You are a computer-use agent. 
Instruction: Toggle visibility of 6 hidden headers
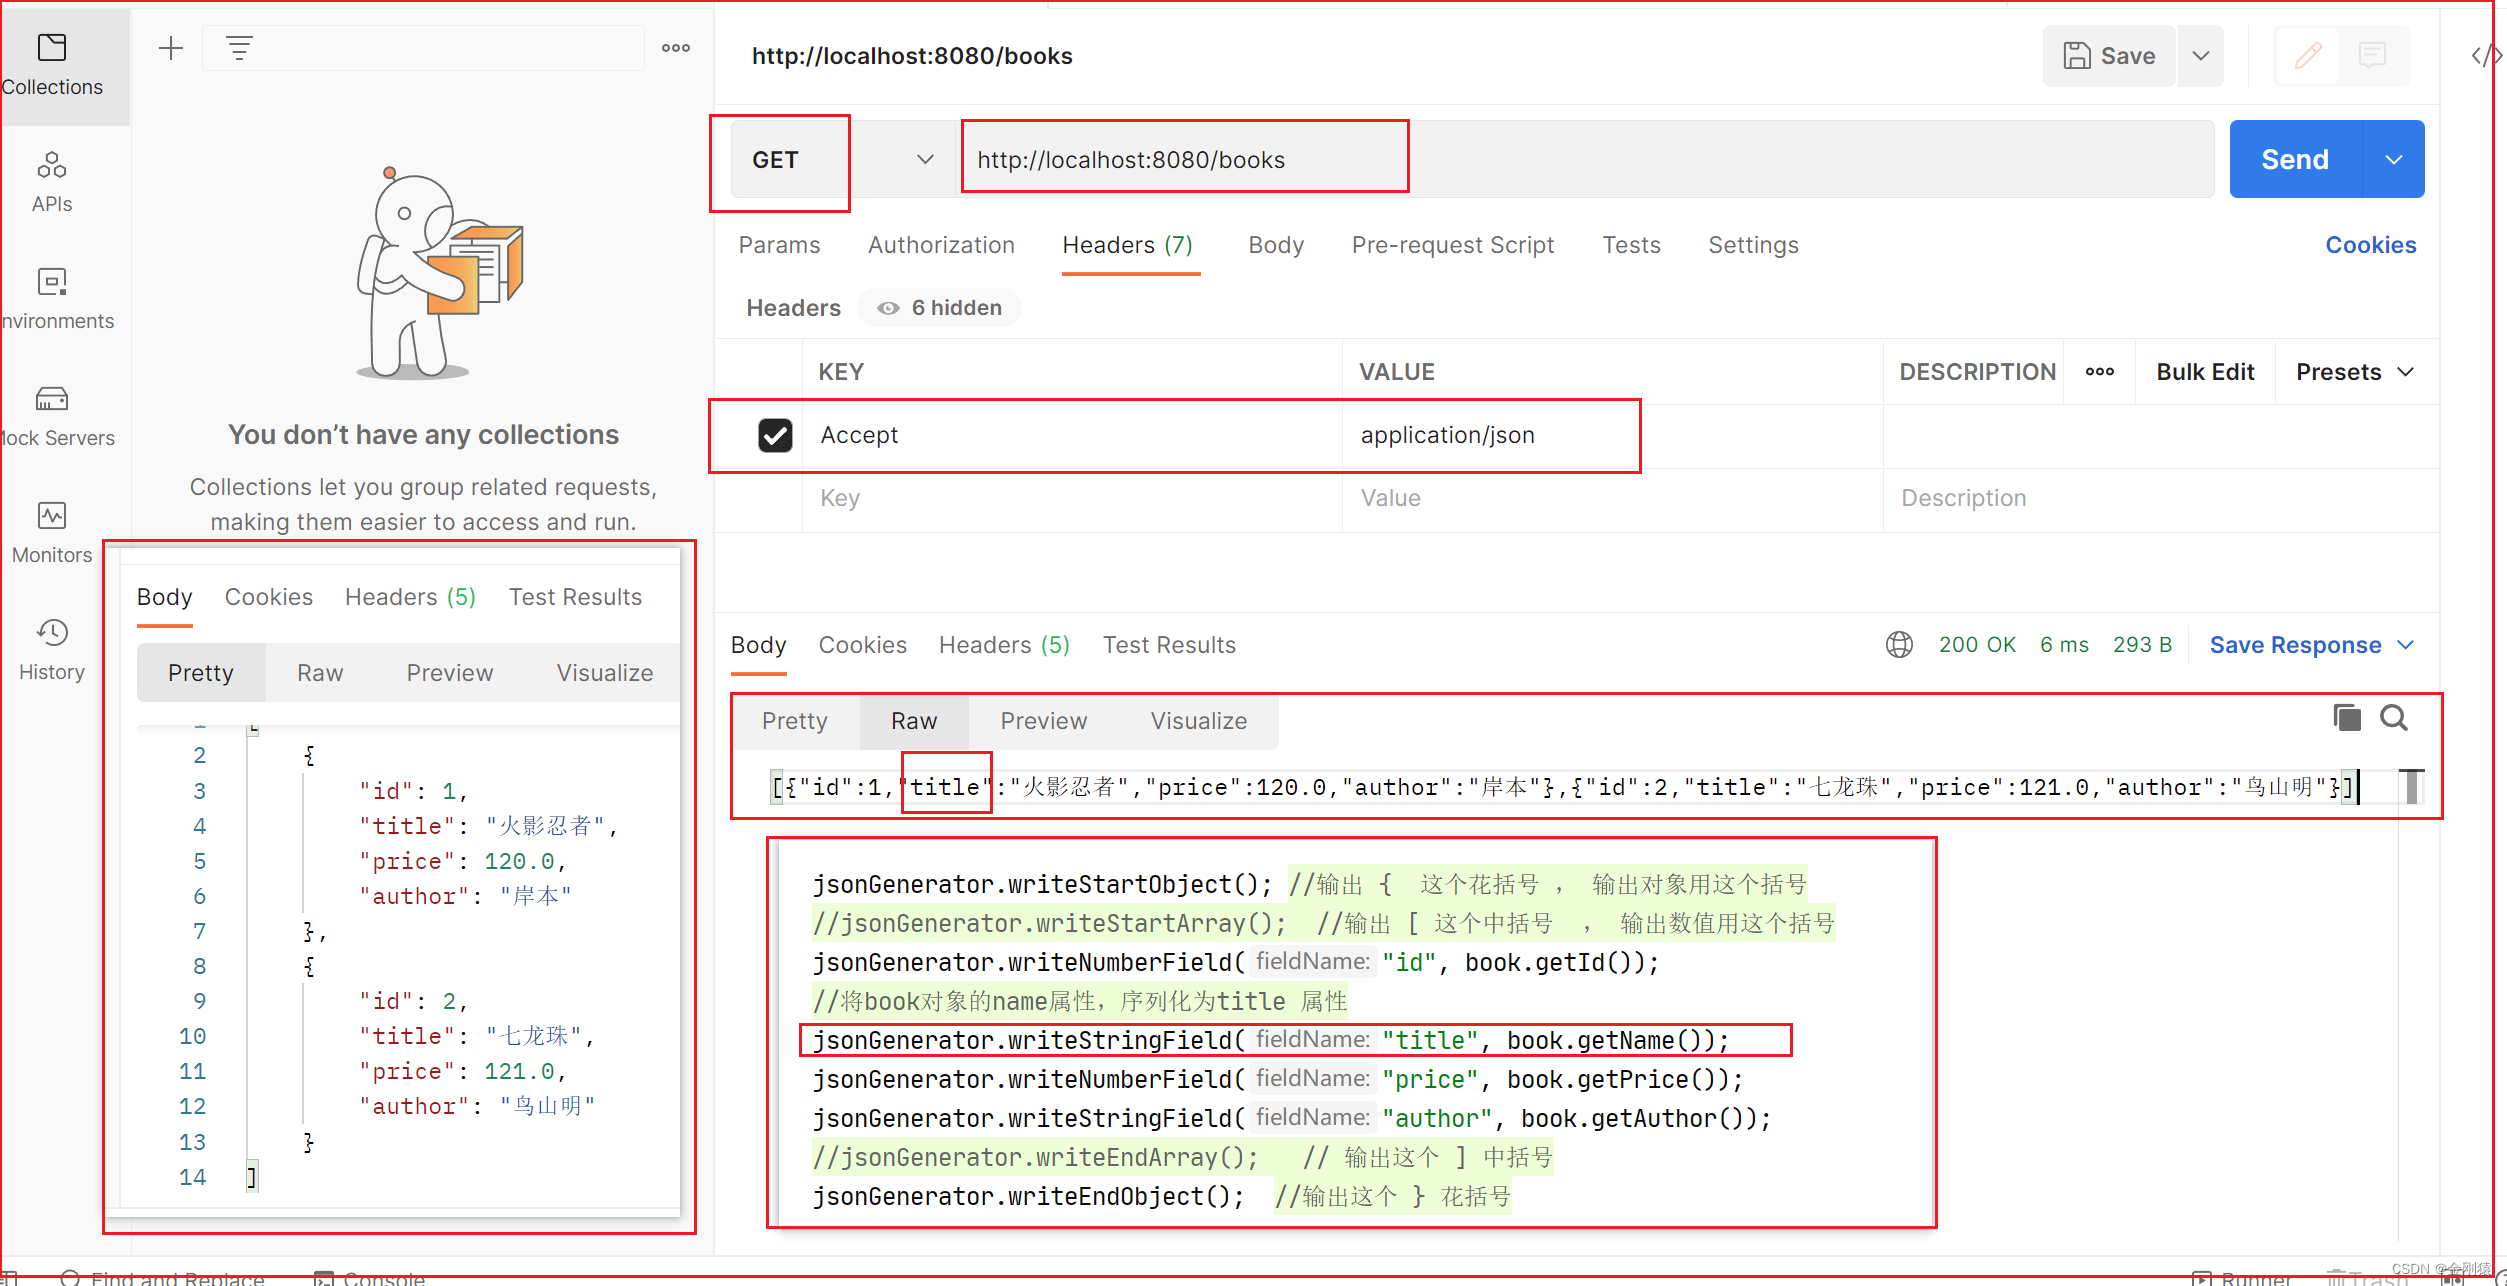(x=930, y=310)
